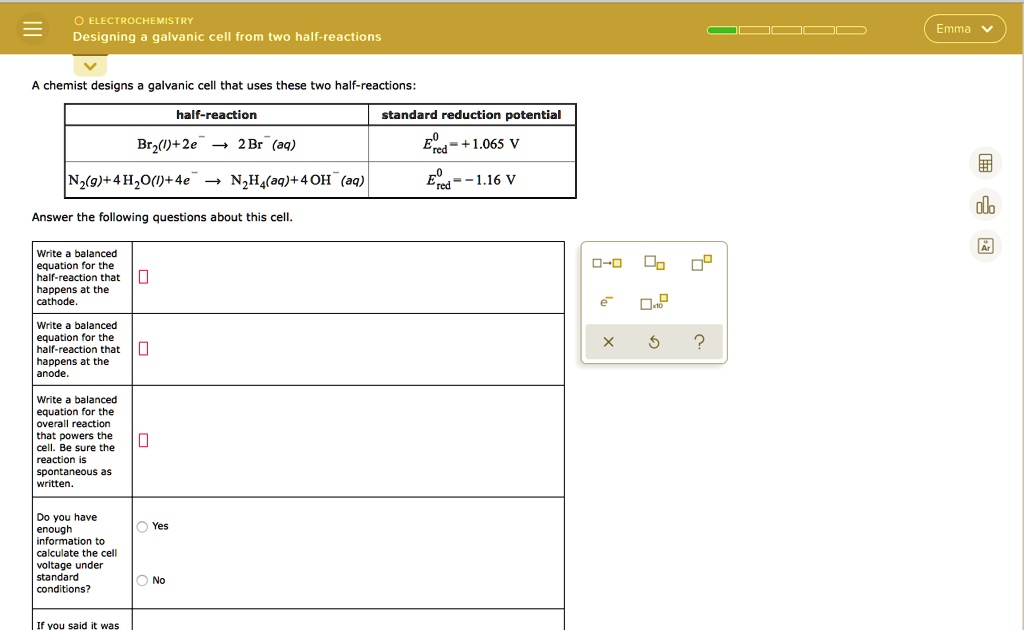Collapse the question header chevron
Viewport: 1024px width, 630px height.
91,67
